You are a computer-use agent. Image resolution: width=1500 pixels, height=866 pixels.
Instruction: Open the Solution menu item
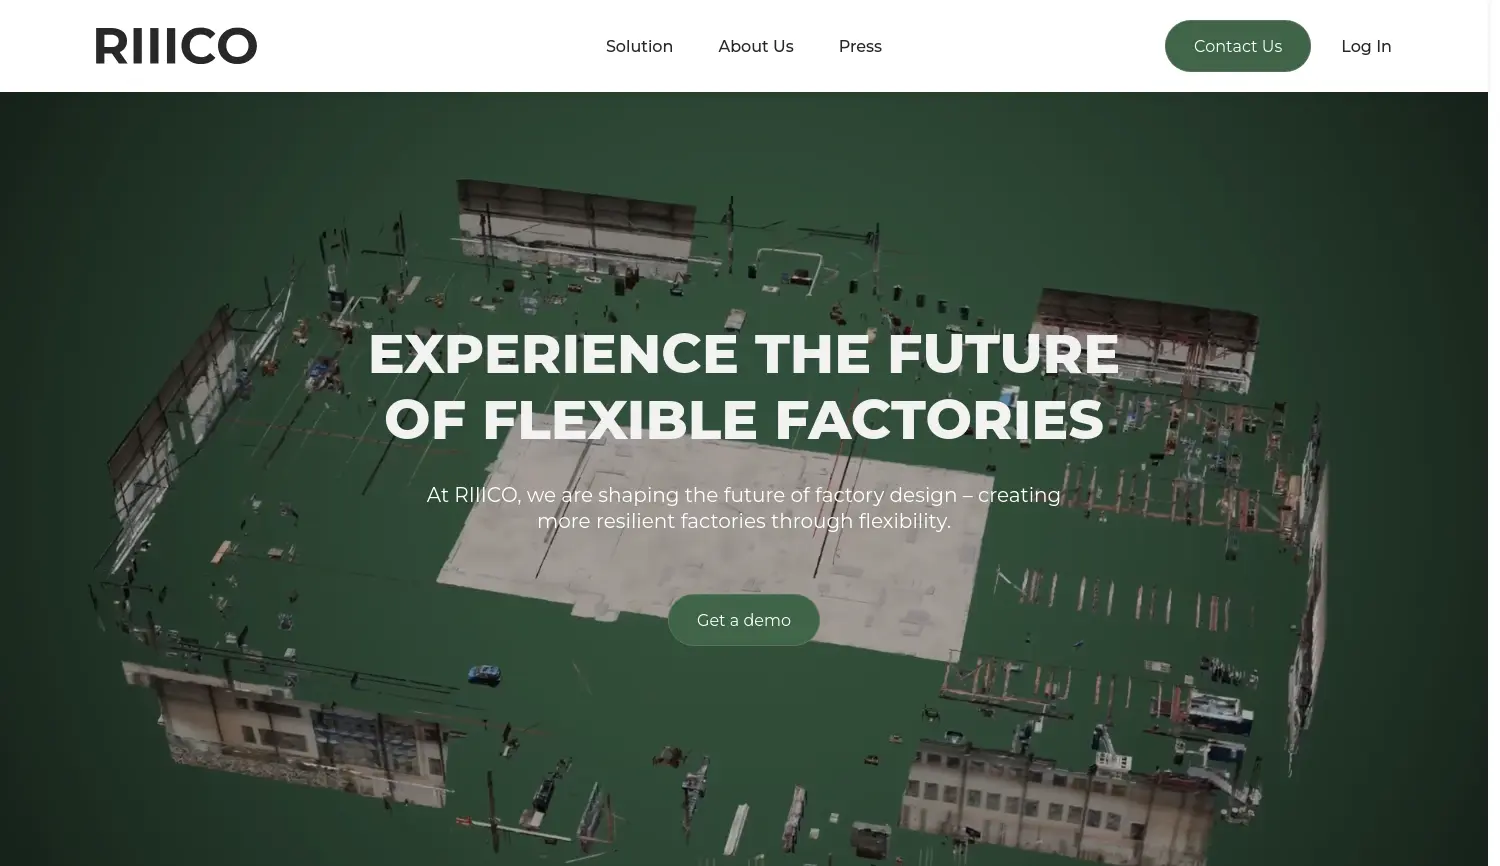click(x=639, y=46)
